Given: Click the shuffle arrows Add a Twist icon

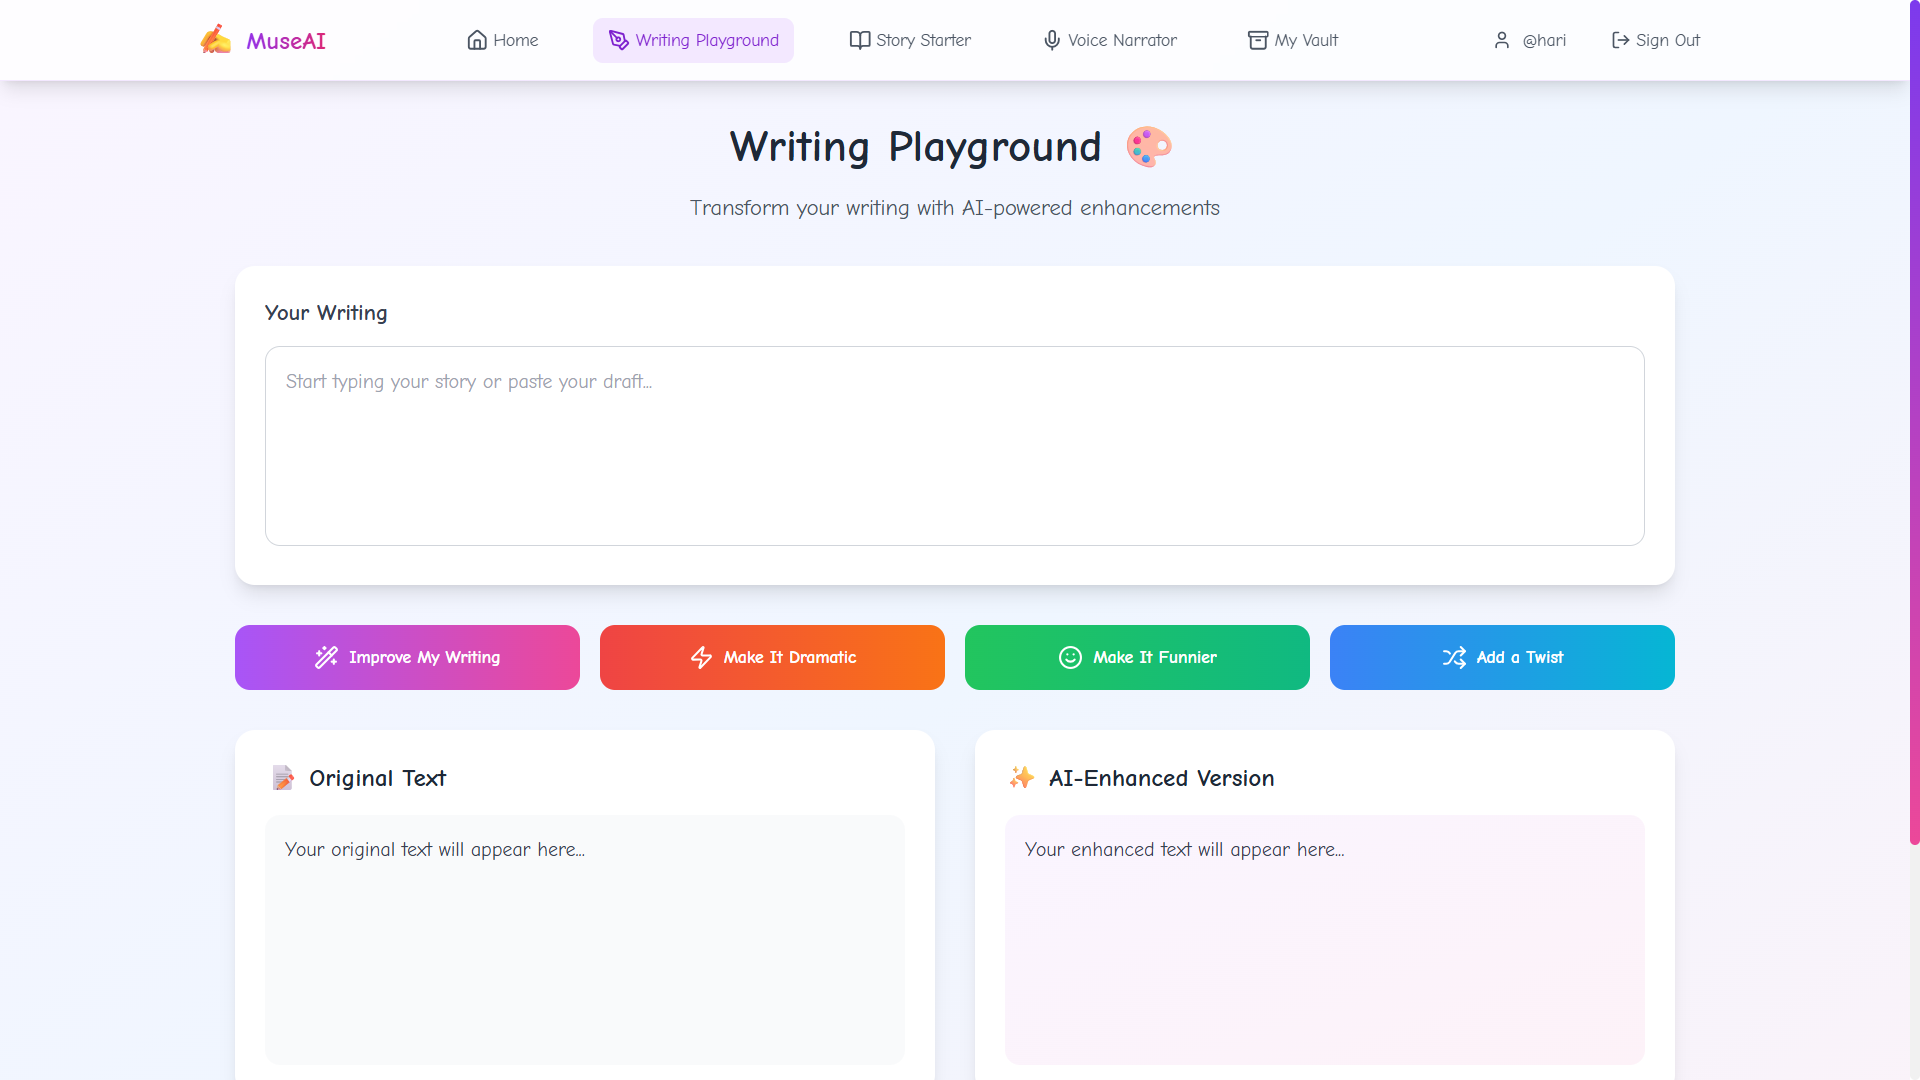Looking at the screenshot, I should (x=1454, y=657).
